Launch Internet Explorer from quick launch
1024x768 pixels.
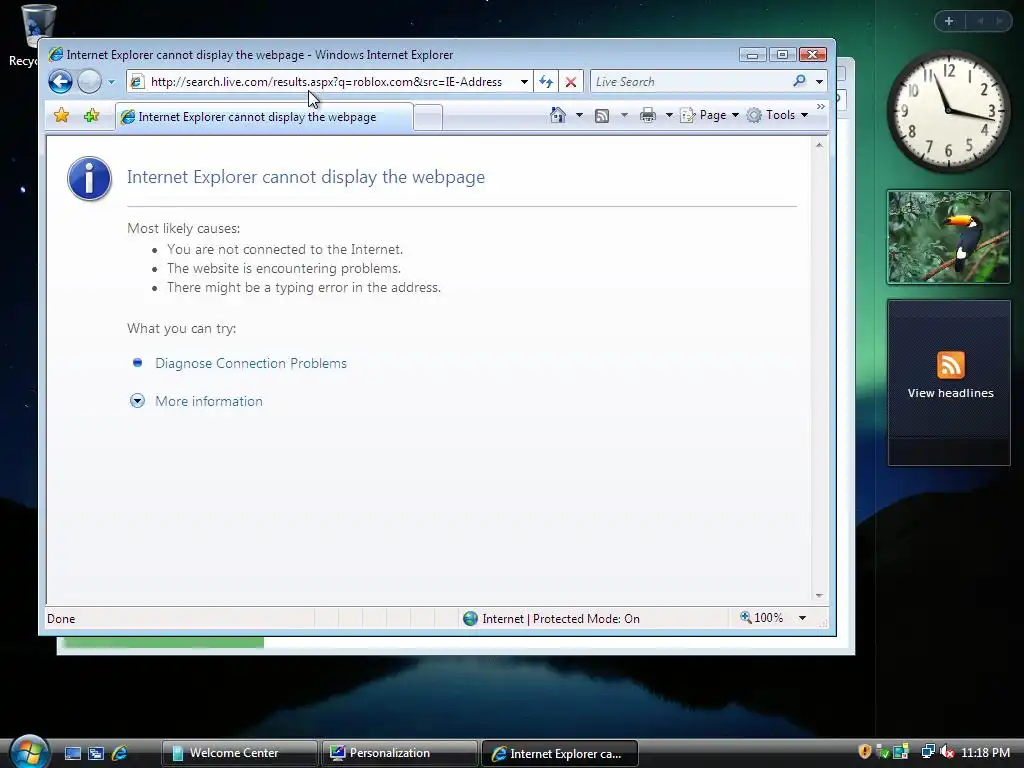tap(120, 753)
